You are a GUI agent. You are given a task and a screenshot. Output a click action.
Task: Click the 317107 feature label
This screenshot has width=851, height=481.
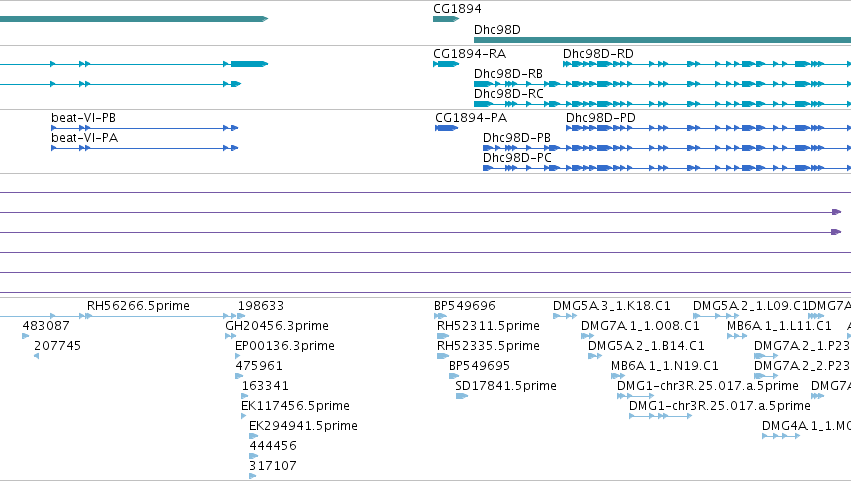point(273,466)
